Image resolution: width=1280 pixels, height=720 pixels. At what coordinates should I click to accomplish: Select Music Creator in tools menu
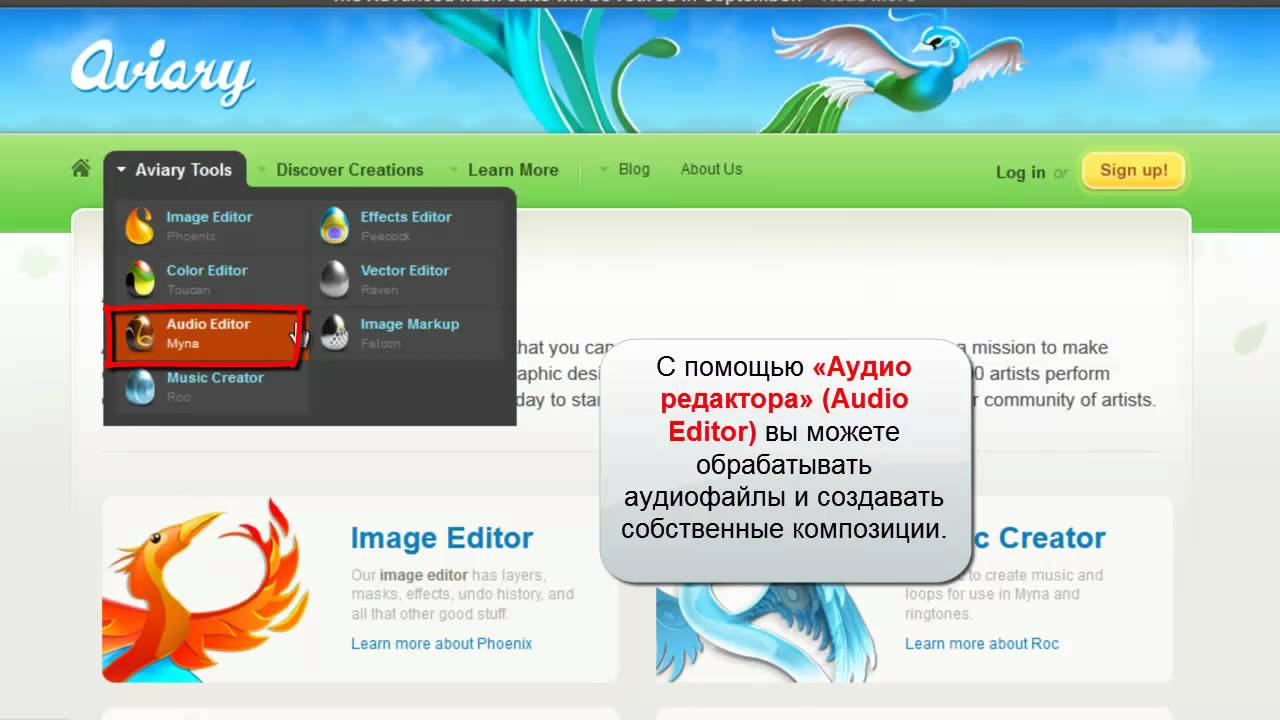215,378
